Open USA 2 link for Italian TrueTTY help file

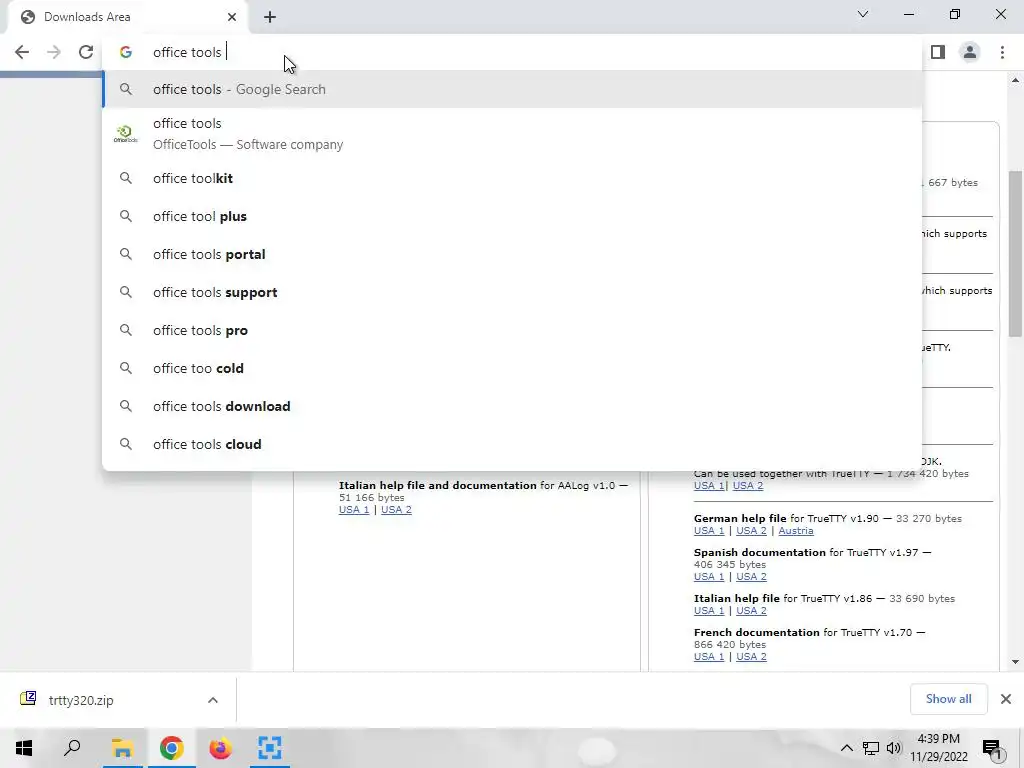752,611
